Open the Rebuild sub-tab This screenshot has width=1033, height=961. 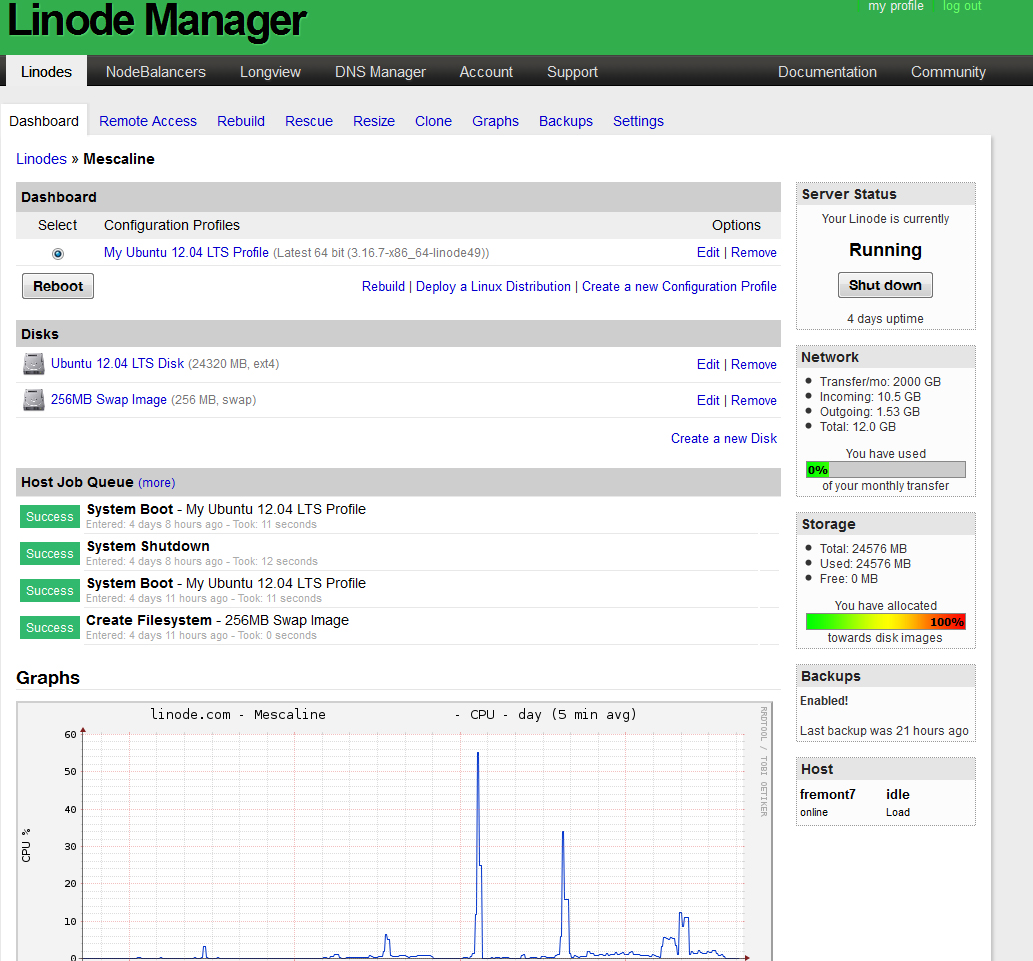tap(241, 121)
